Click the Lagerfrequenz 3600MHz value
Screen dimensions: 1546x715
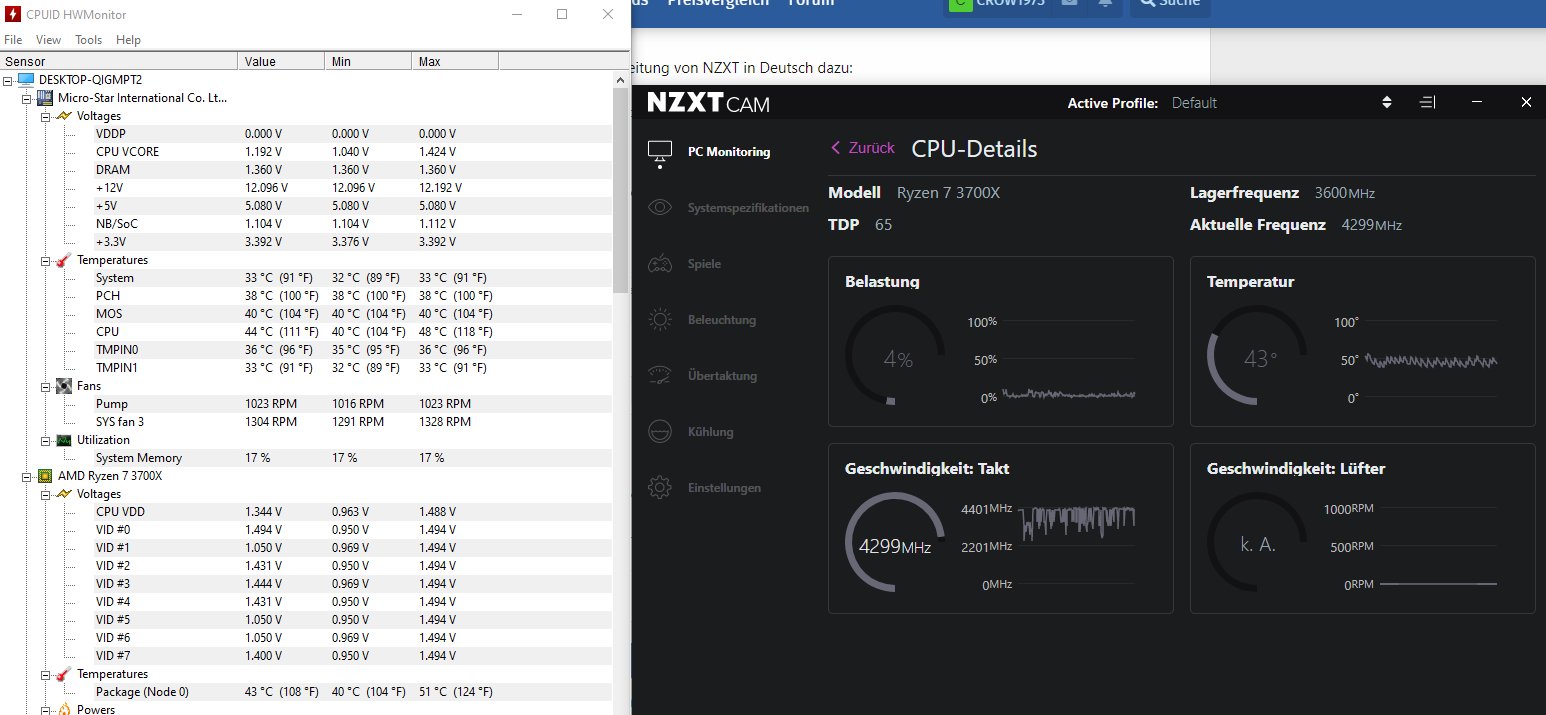pos(1345,193)
